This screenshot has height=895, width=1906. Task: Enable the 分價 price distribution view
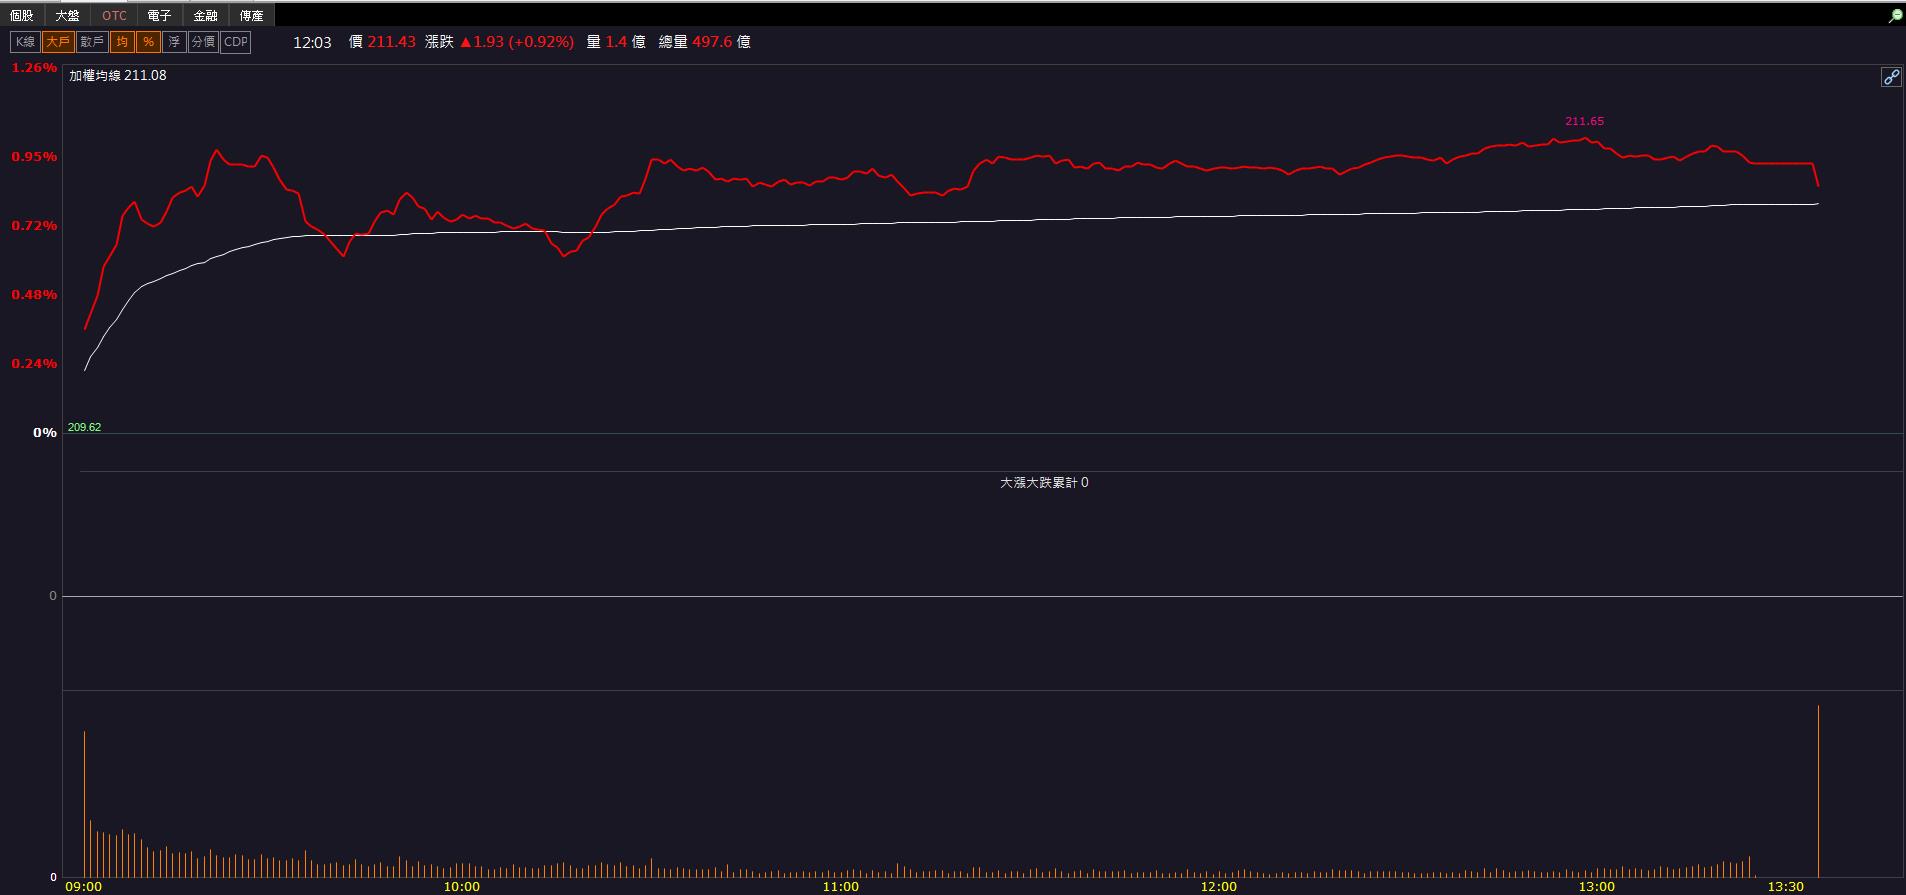pyautogui.click(x=203, y=42)
